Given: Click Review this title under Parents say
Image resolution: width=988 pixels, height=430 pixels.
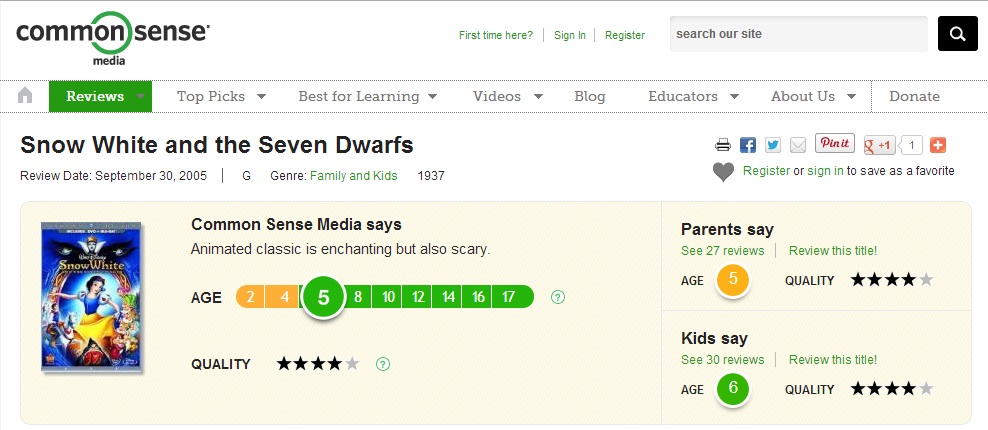Looking at the screenshot, I should point(833,250).
